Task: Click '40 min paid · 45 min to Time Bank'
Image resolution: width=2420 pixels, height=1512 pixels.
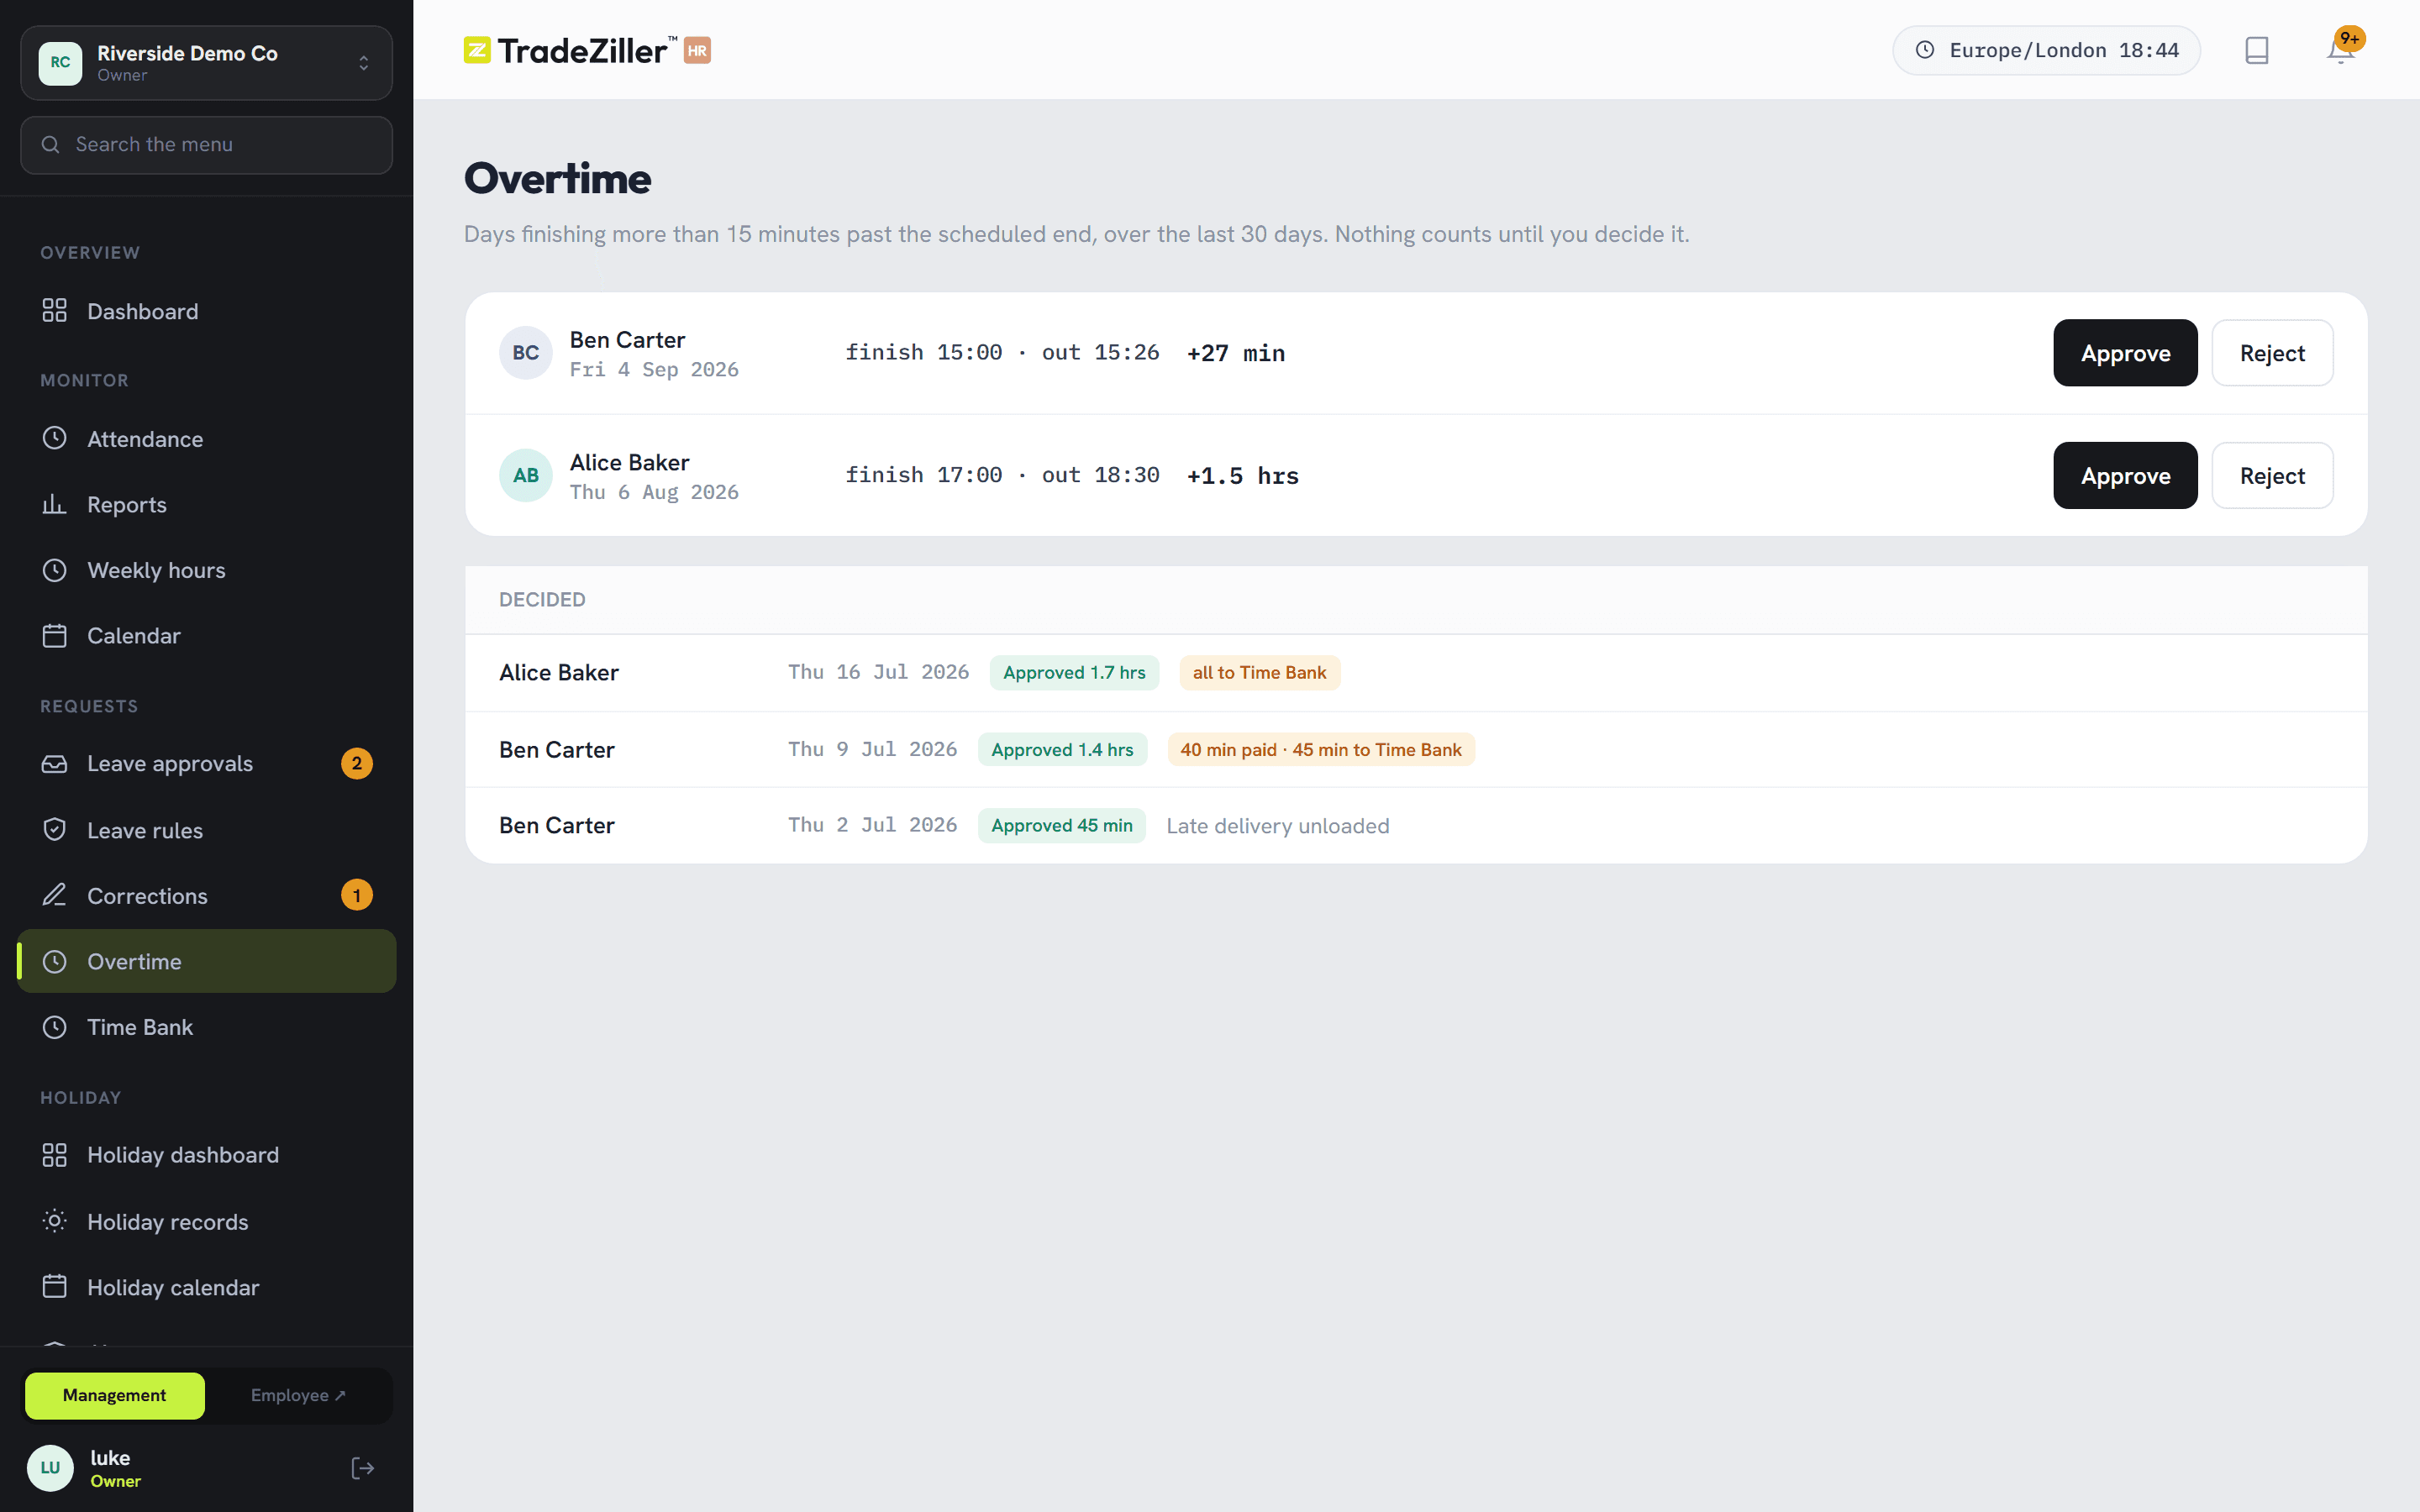Action: [x=1320, y=750]
